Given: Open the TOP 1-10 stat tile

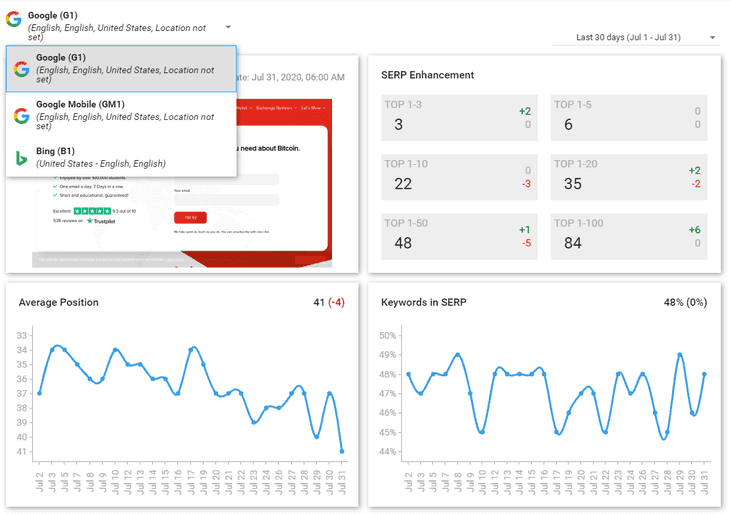Looking at the screenshot, I should coord(459,177).
